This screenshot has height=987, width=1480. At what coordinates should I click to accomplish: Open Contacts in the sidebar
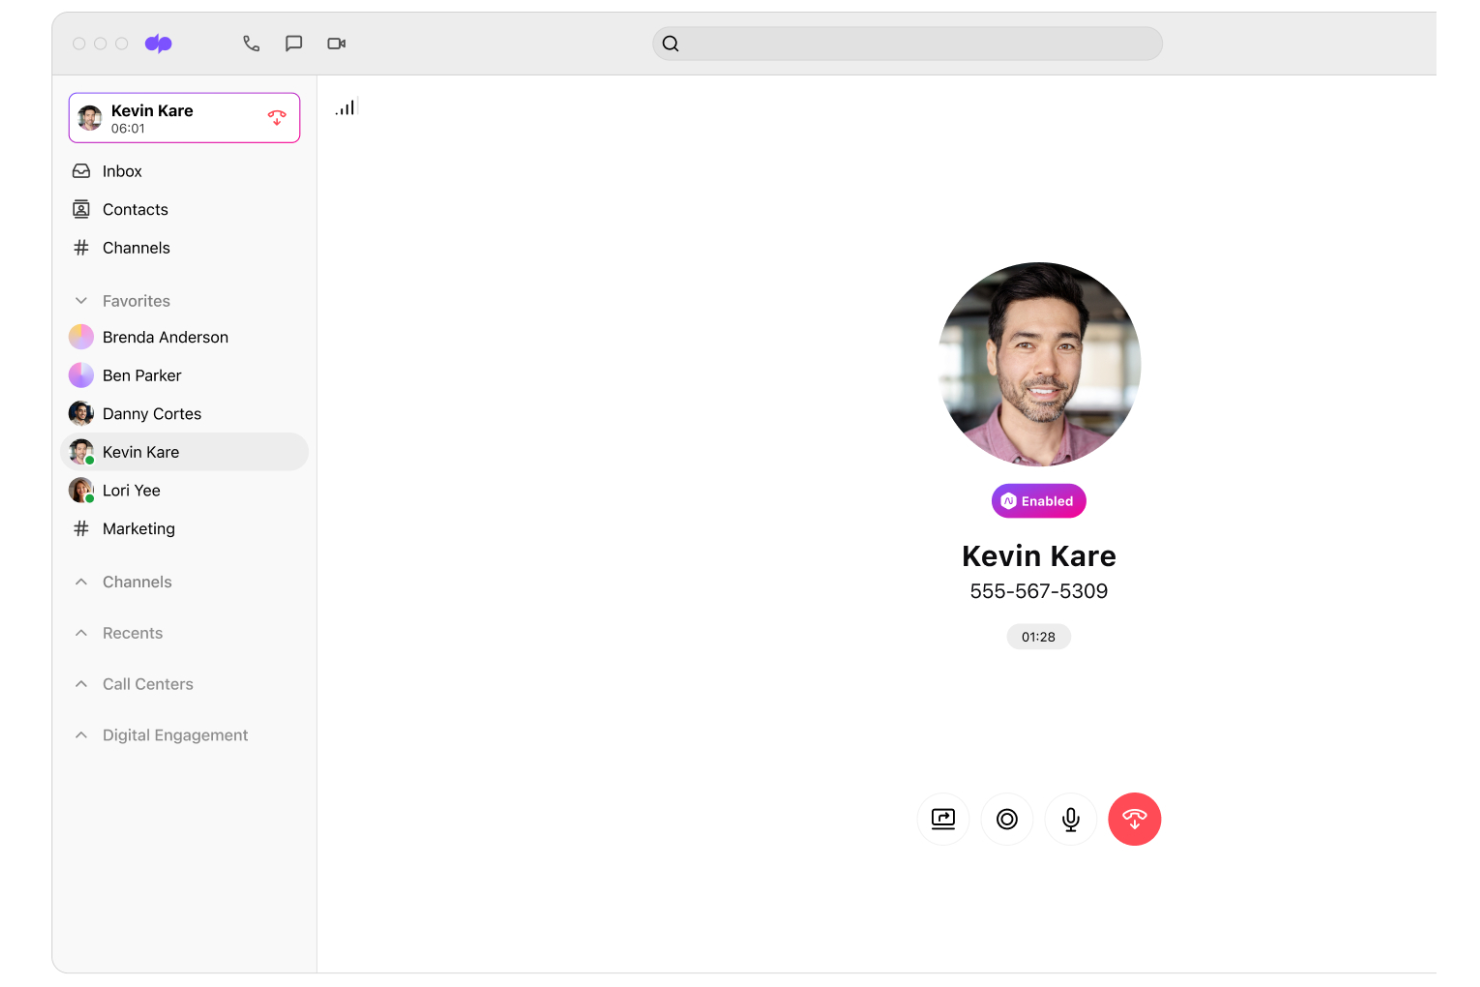(x=135, y=209)
